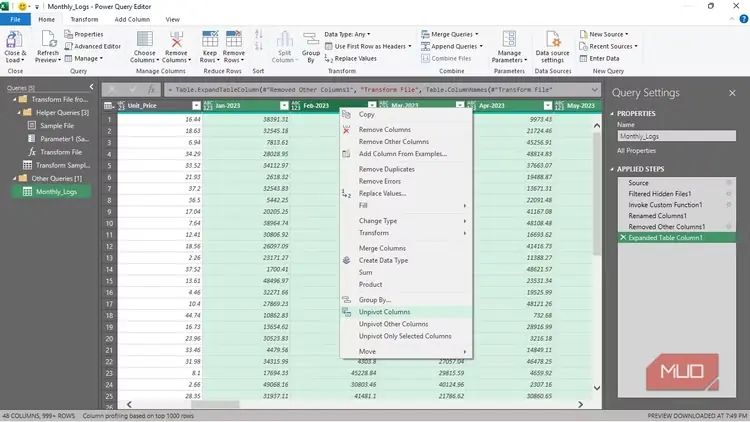
Task: Choose Unpivot Only Selected Columns
Action: 406,336
